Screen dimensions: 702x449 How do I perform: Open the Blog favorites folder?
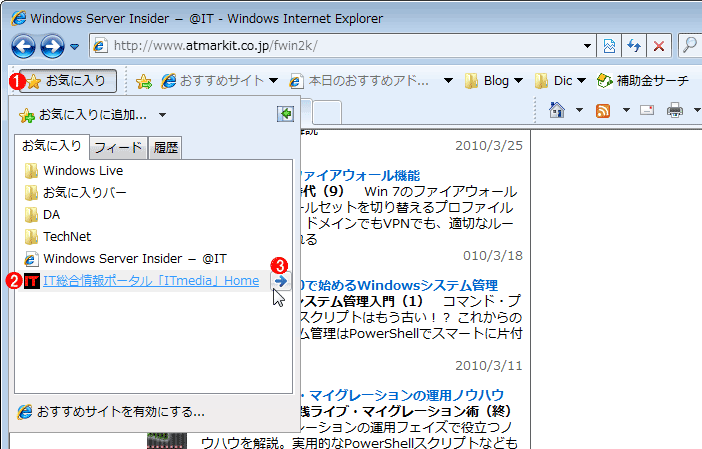tap(493, 81)
